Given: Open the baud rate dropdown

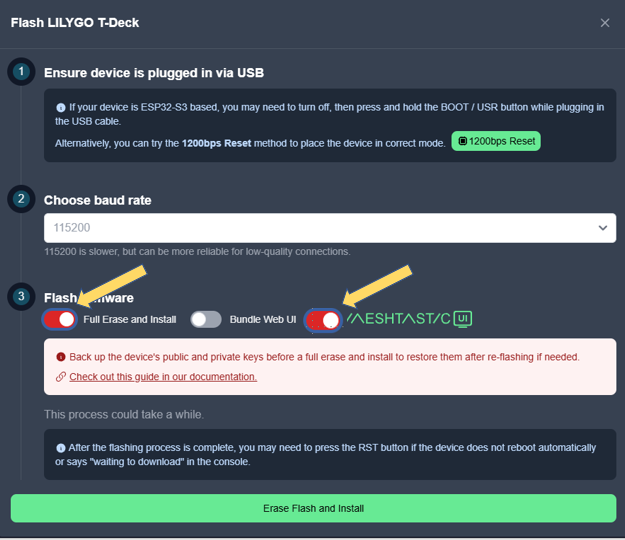Looking at the screenshot, I should 330,228.
